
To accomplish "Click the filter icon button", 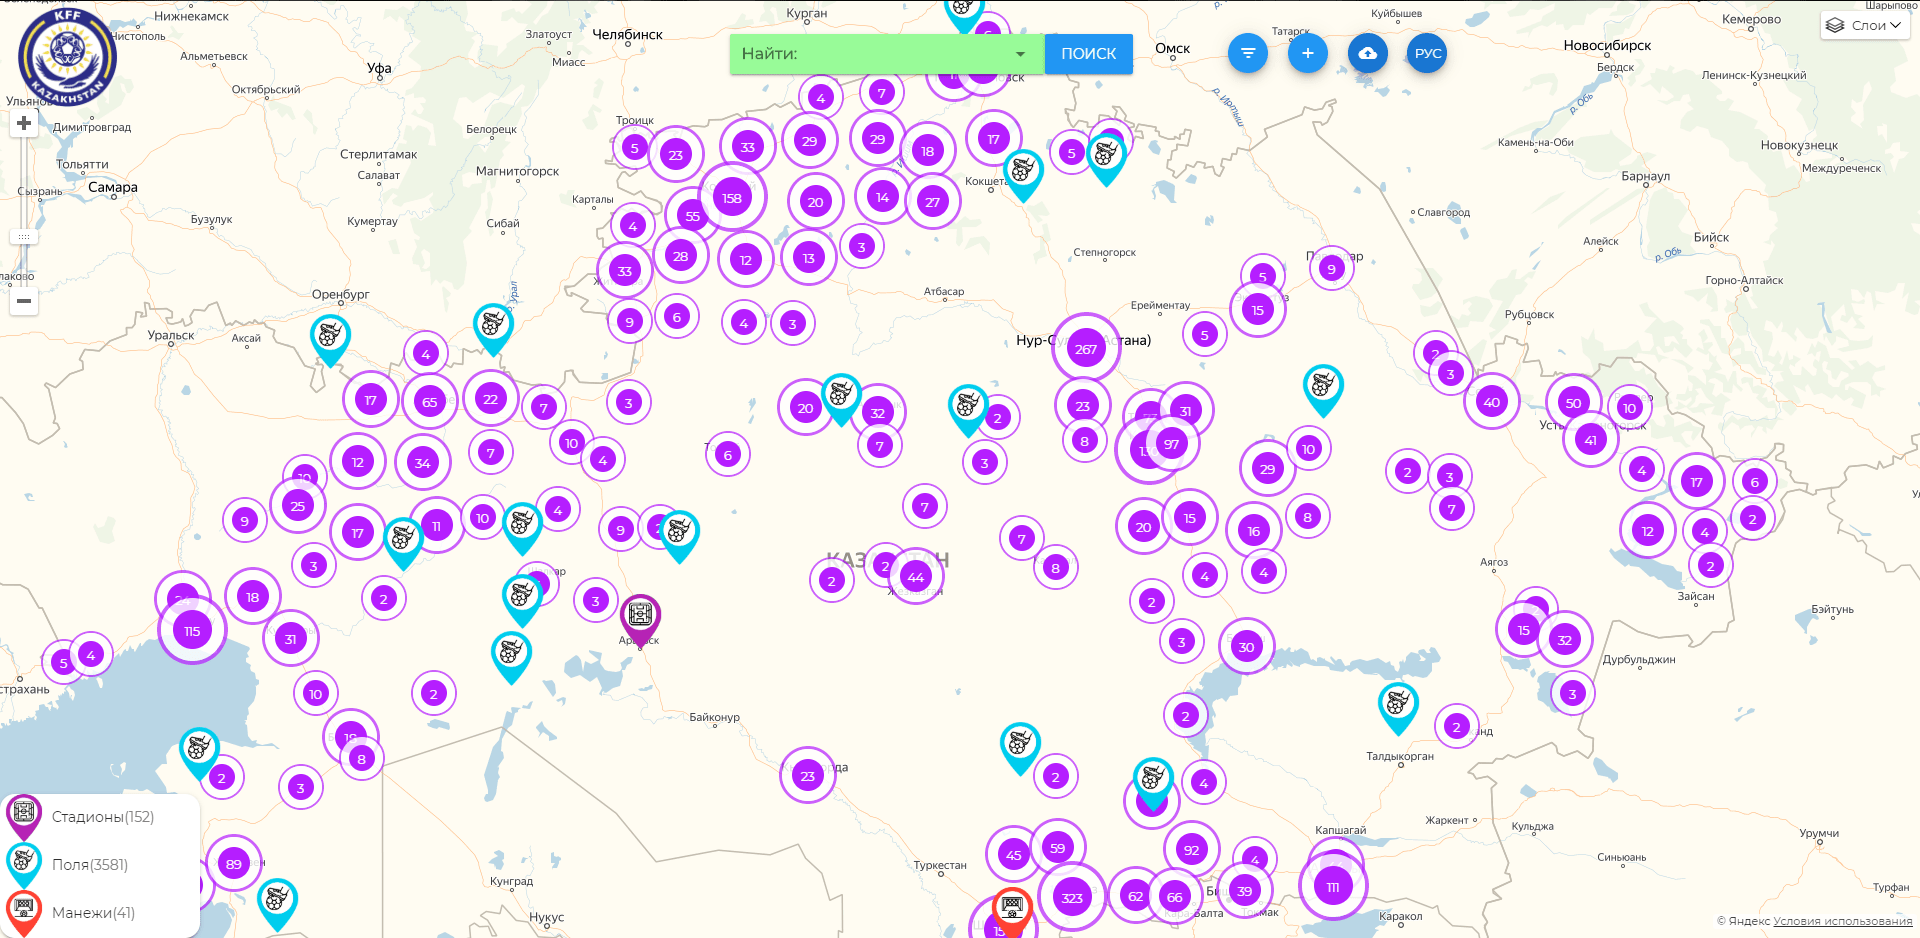I will [1247, 53].
